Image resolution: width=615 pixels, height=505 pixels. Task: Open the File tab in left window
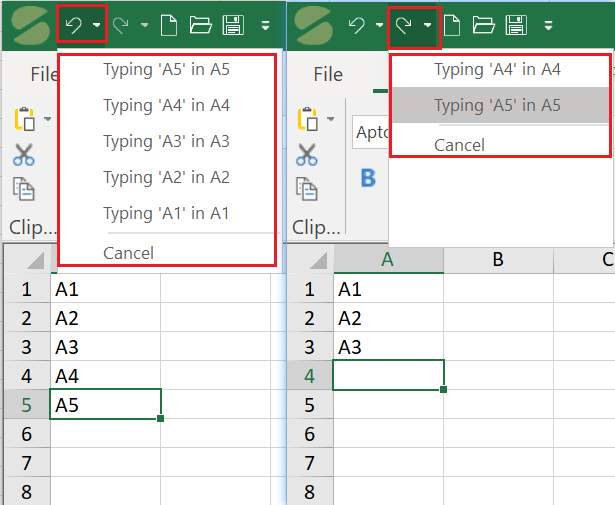[44, 74]
